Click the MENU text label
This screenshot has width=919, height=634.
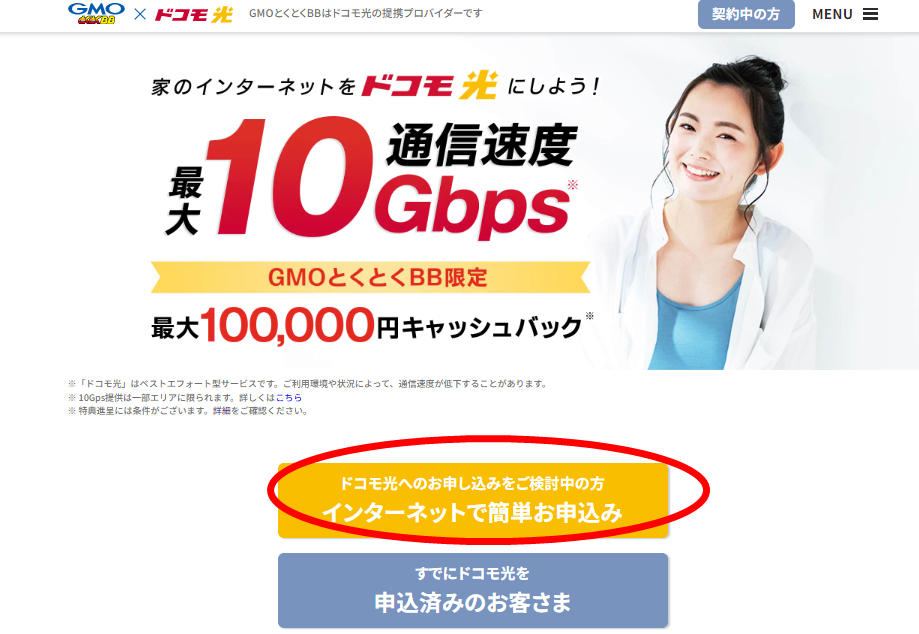click(x=832, y=14)
